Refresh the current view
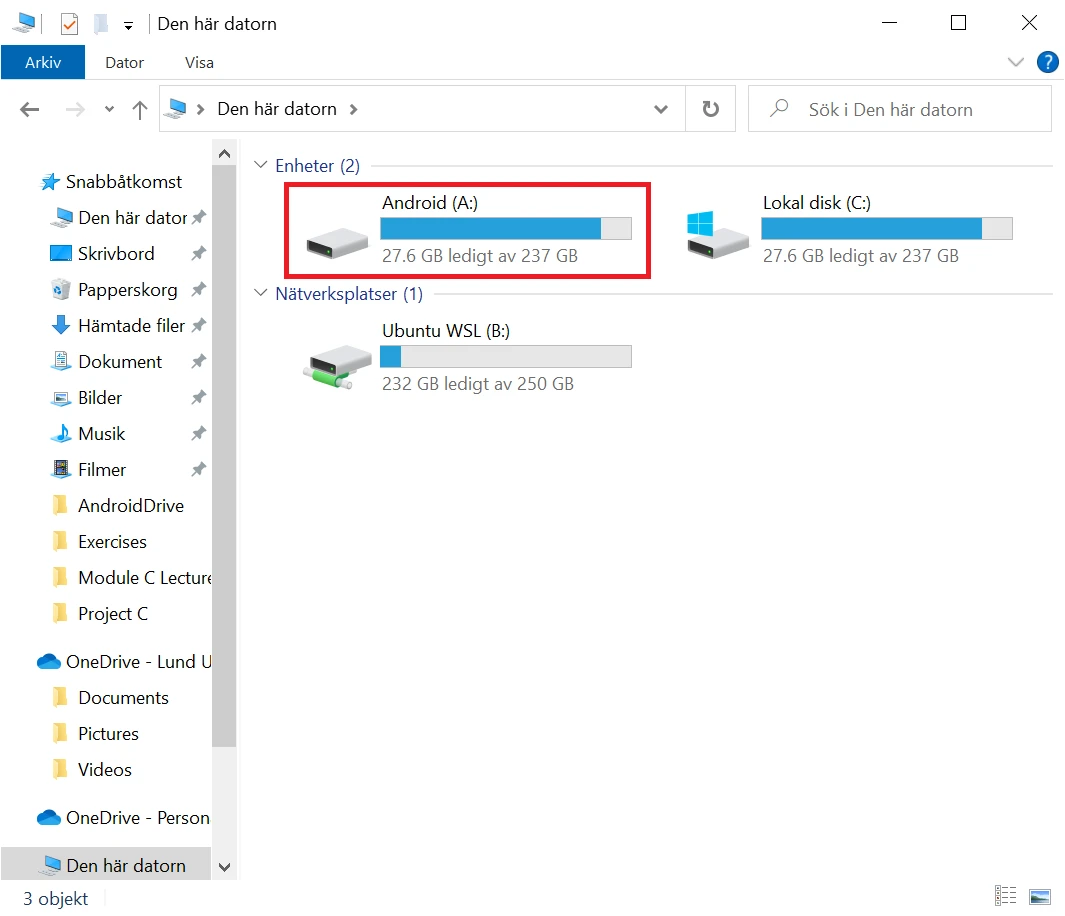This screenshot has height=916, width=1065. 710,109
